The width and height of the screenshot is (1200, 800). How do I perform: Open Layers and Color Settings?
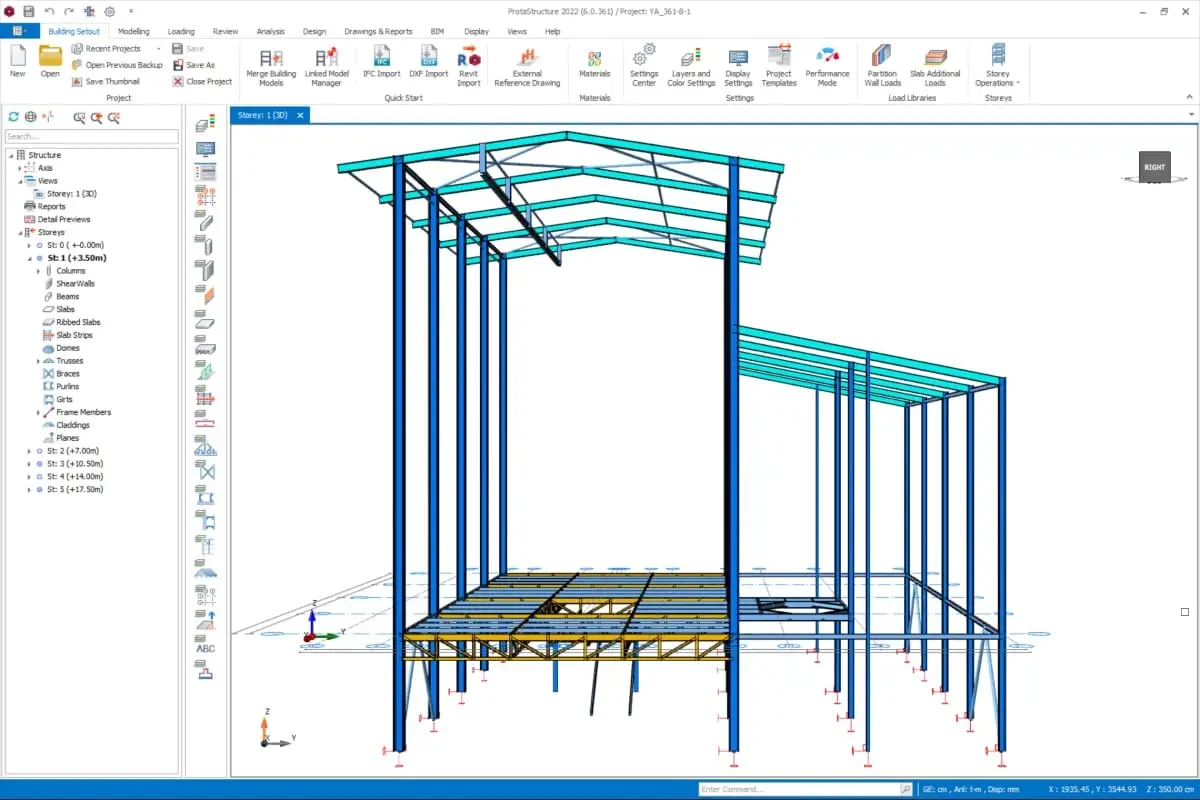pyautogui.click(x=691, y=65)
